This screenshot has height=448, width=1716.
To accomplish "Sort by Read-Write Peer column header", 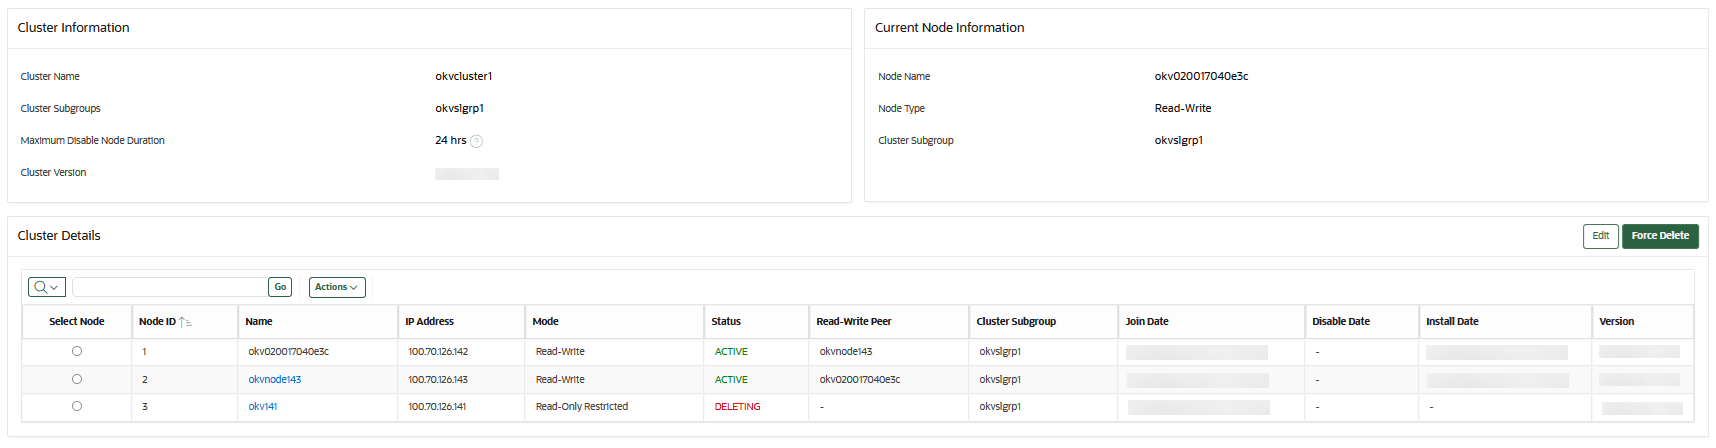I will pos(853,322).
